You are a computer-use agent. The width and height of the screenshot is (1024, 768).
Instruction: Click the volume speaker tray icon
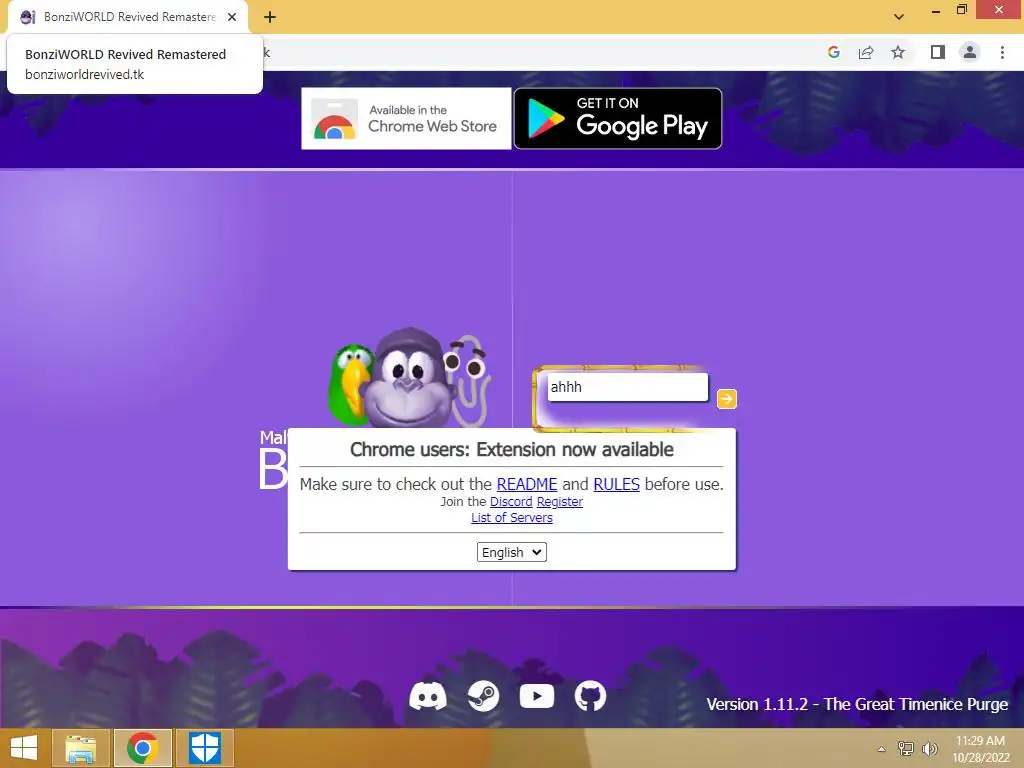[x=929, y=748]
